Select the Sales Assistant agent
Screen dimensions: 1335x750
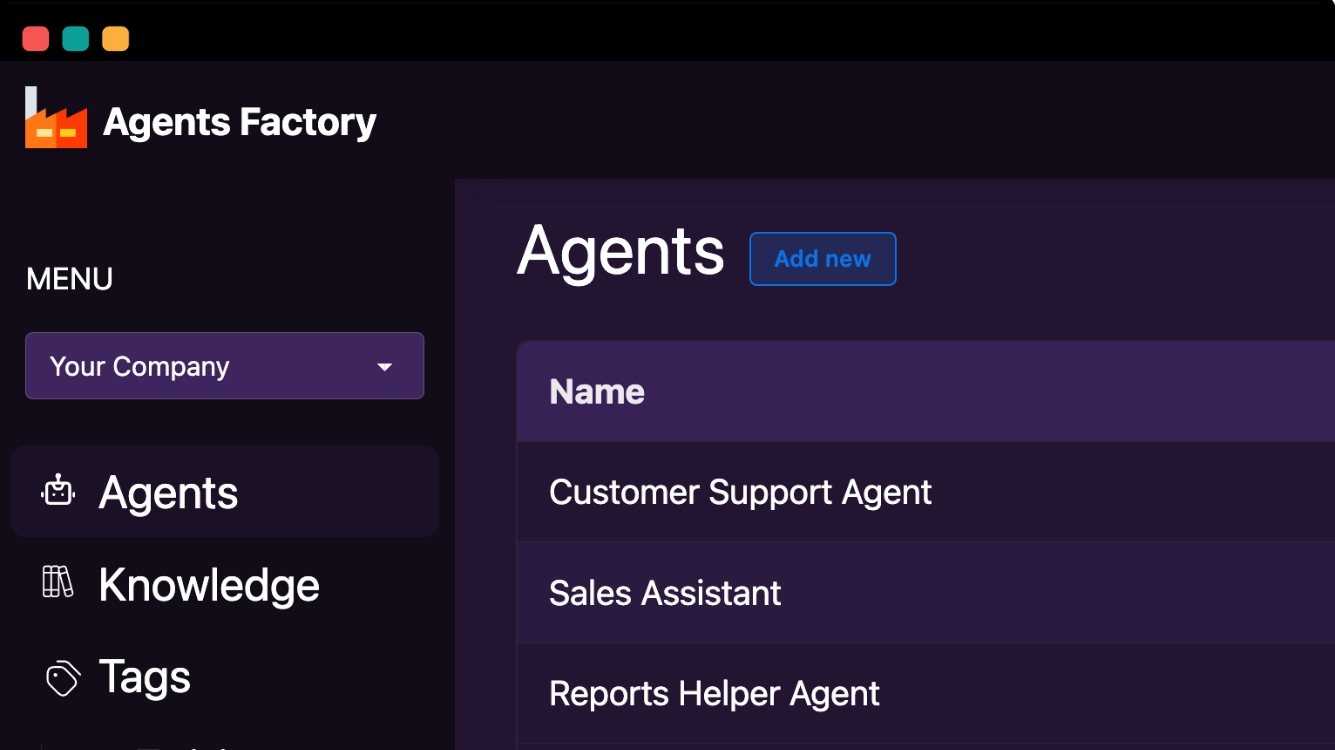point(665,593)
